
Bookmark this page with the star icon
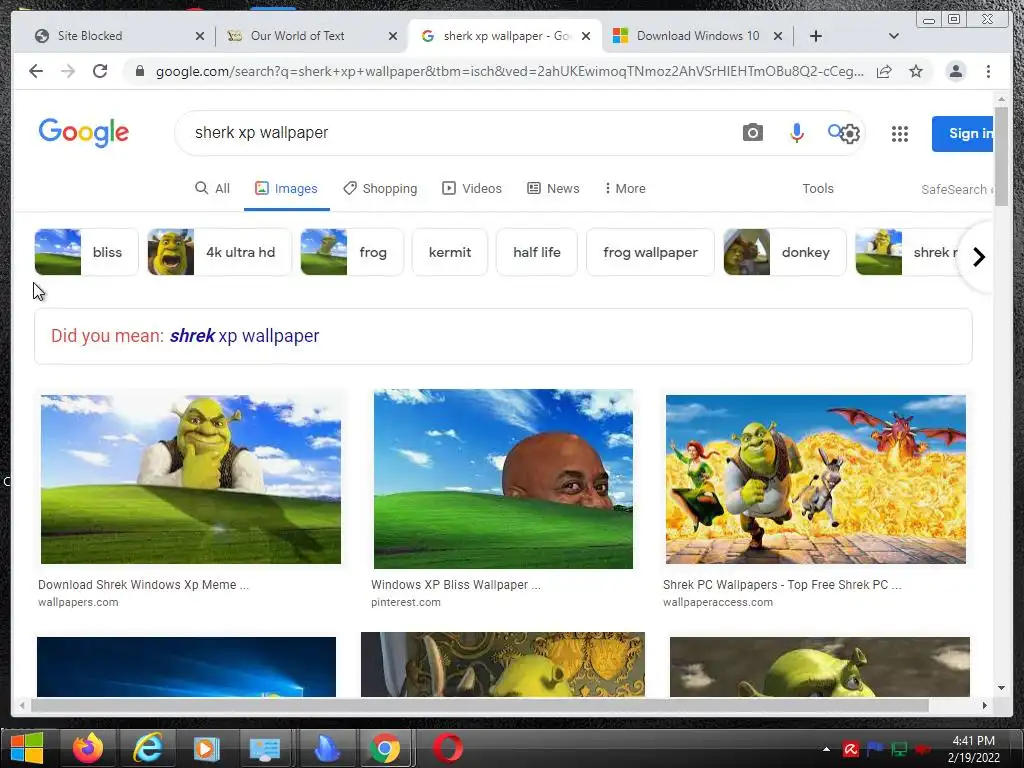point(916,71)
